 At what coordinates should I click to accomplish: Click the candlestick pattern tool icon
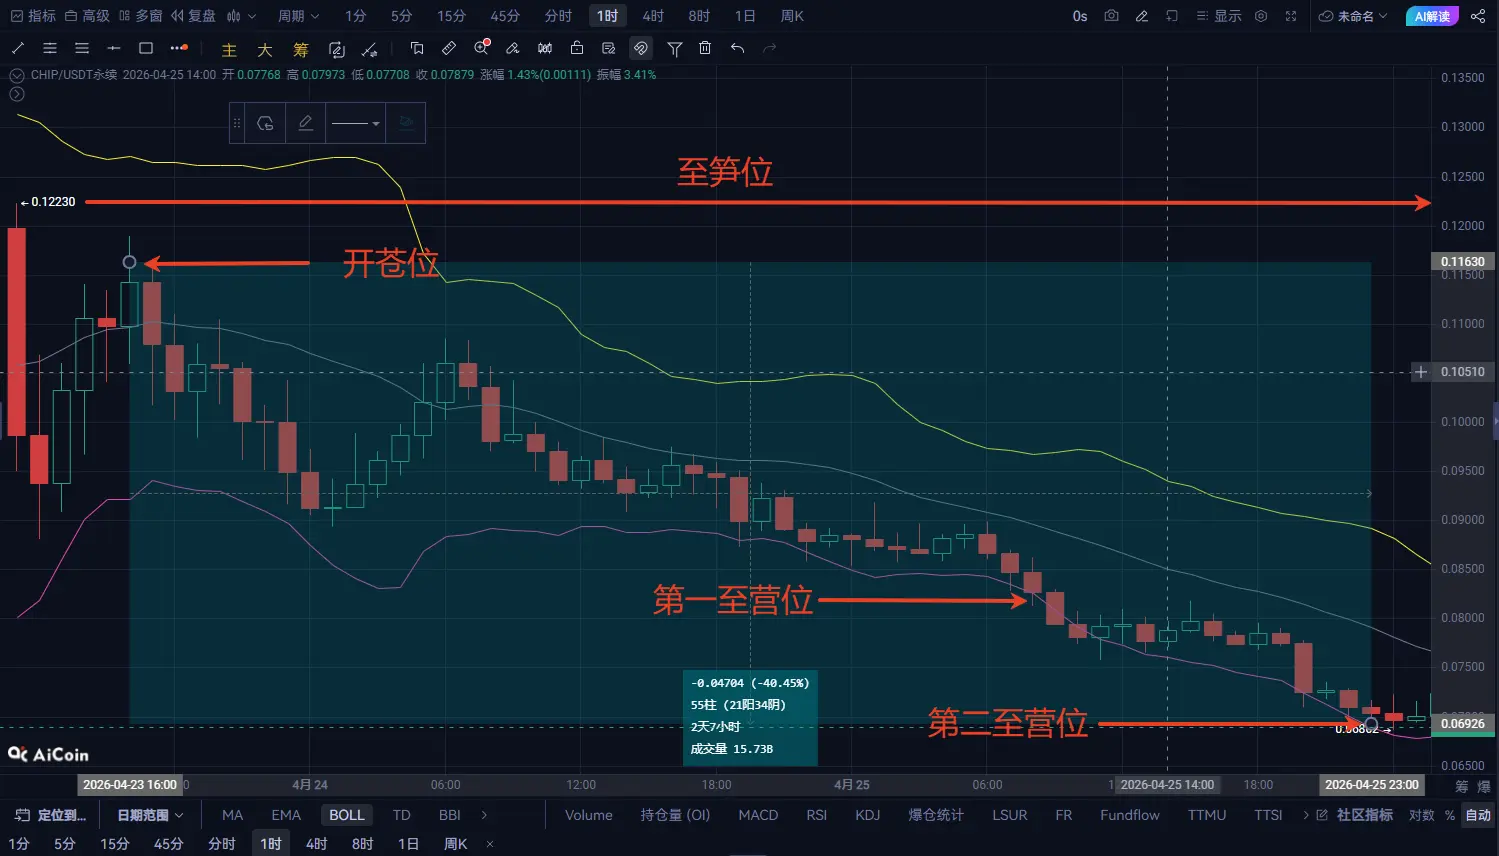[x=545, y=48]
